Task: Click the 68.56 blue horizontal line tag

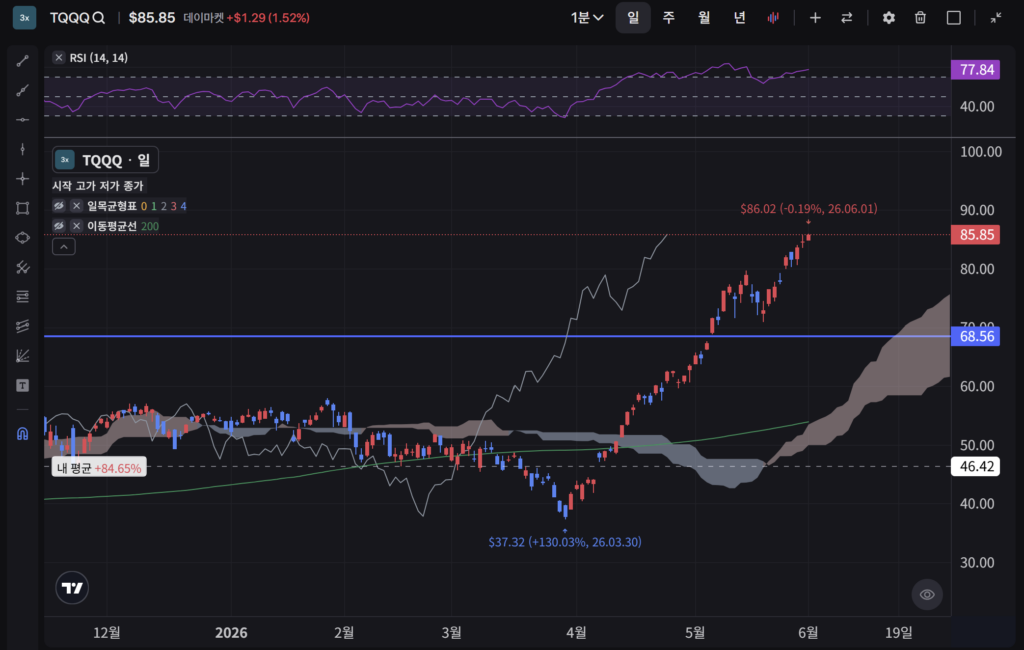Action: [976, 336]
